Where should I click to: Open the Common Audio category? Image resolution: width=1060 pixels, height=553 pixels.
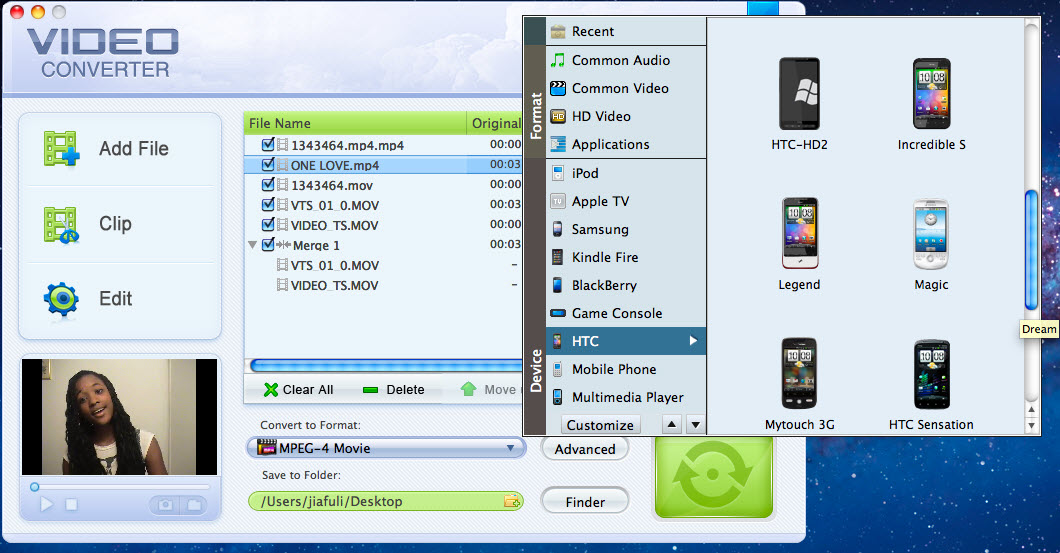[x=626, y=60]
